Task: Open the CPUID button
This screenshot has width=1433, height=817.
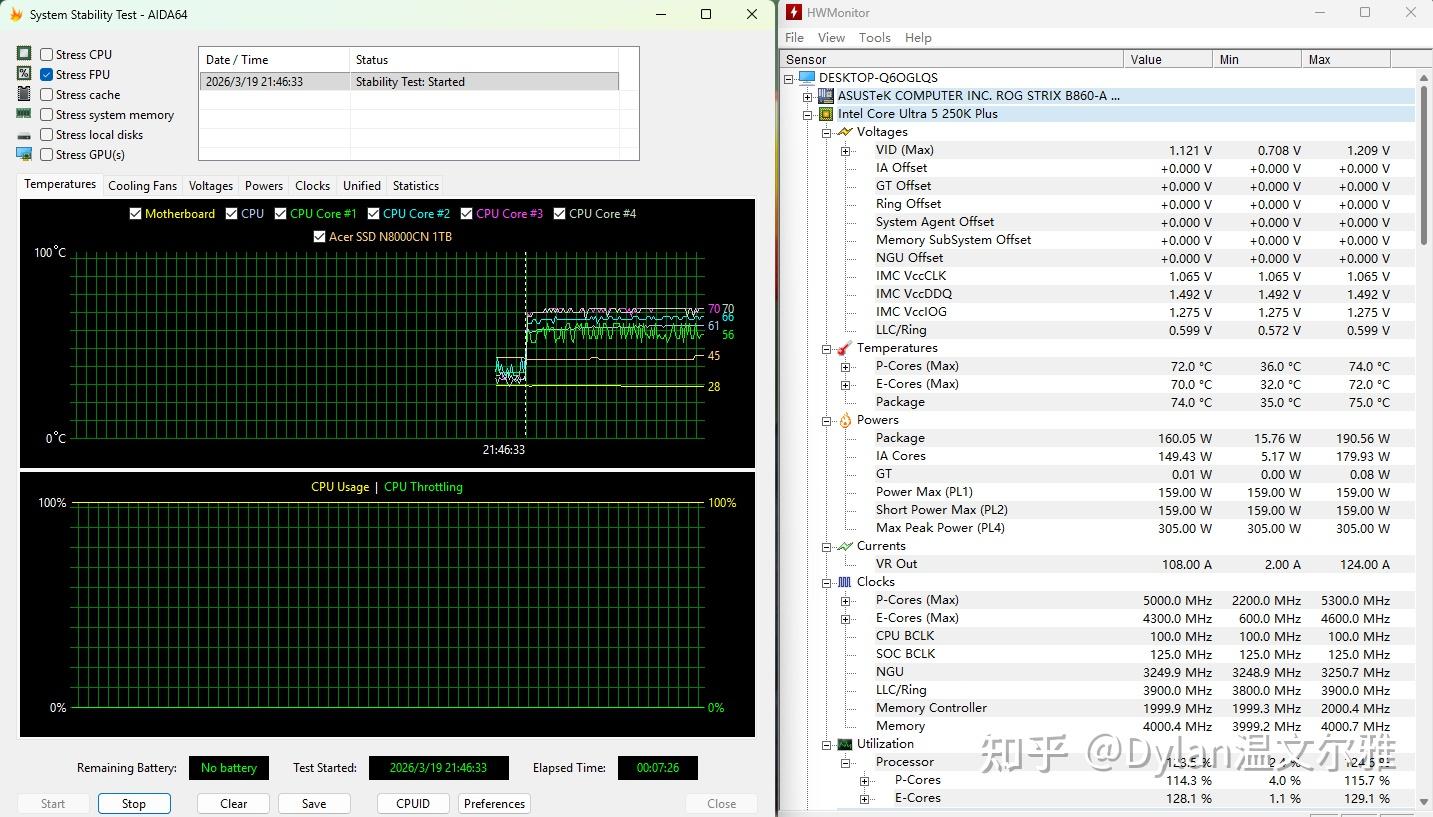Action: (413, 804)
